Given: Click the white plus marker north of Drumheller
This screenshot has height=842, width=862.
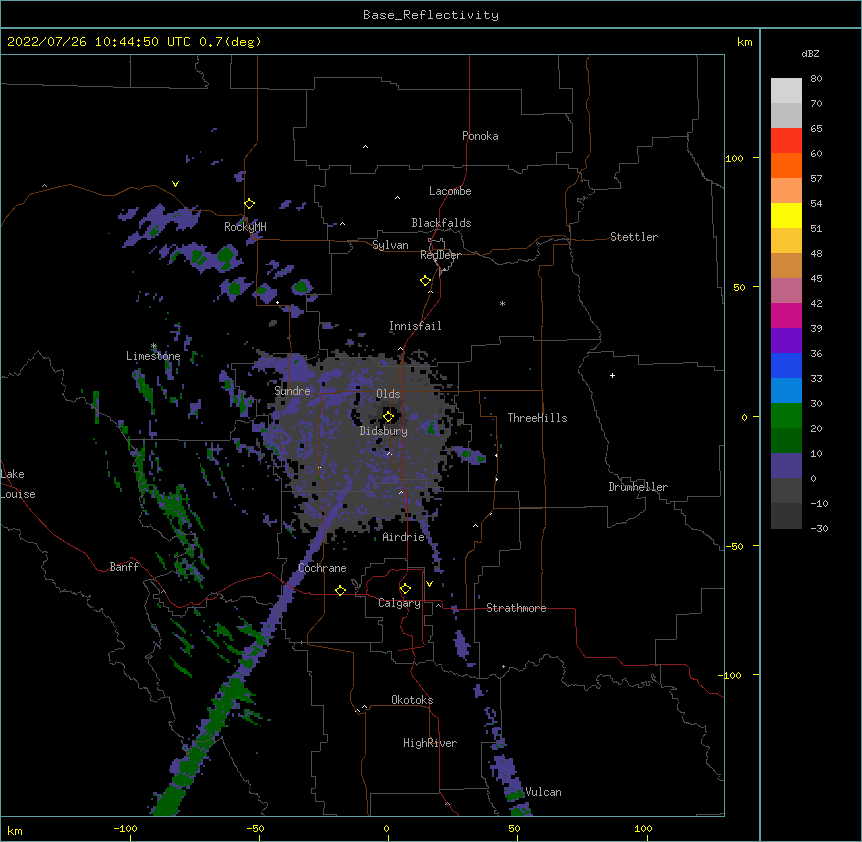Looking at the screenshot, I should pos(612,375).
